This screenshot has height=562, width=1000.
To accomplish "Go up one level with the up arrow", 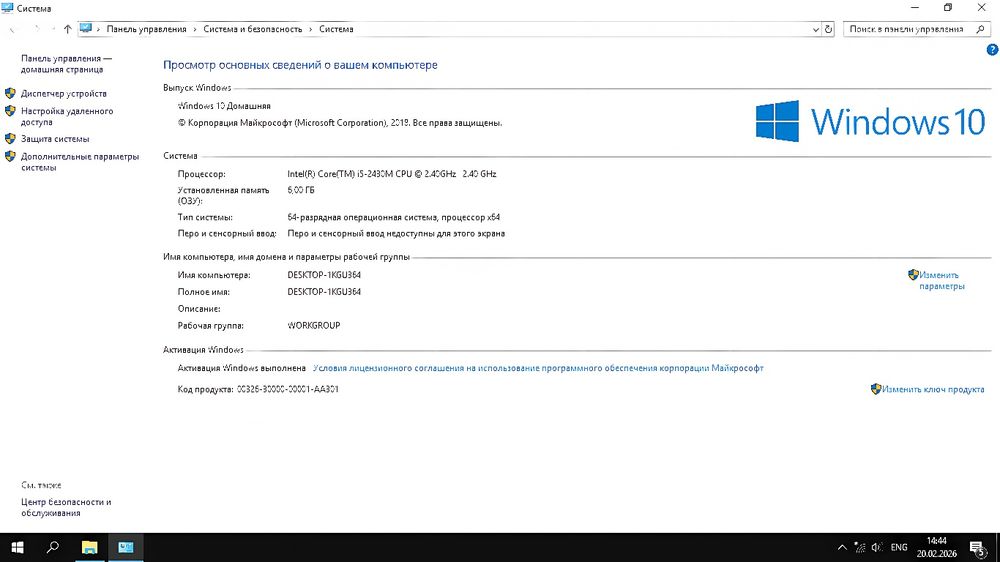I will [67, 29].
